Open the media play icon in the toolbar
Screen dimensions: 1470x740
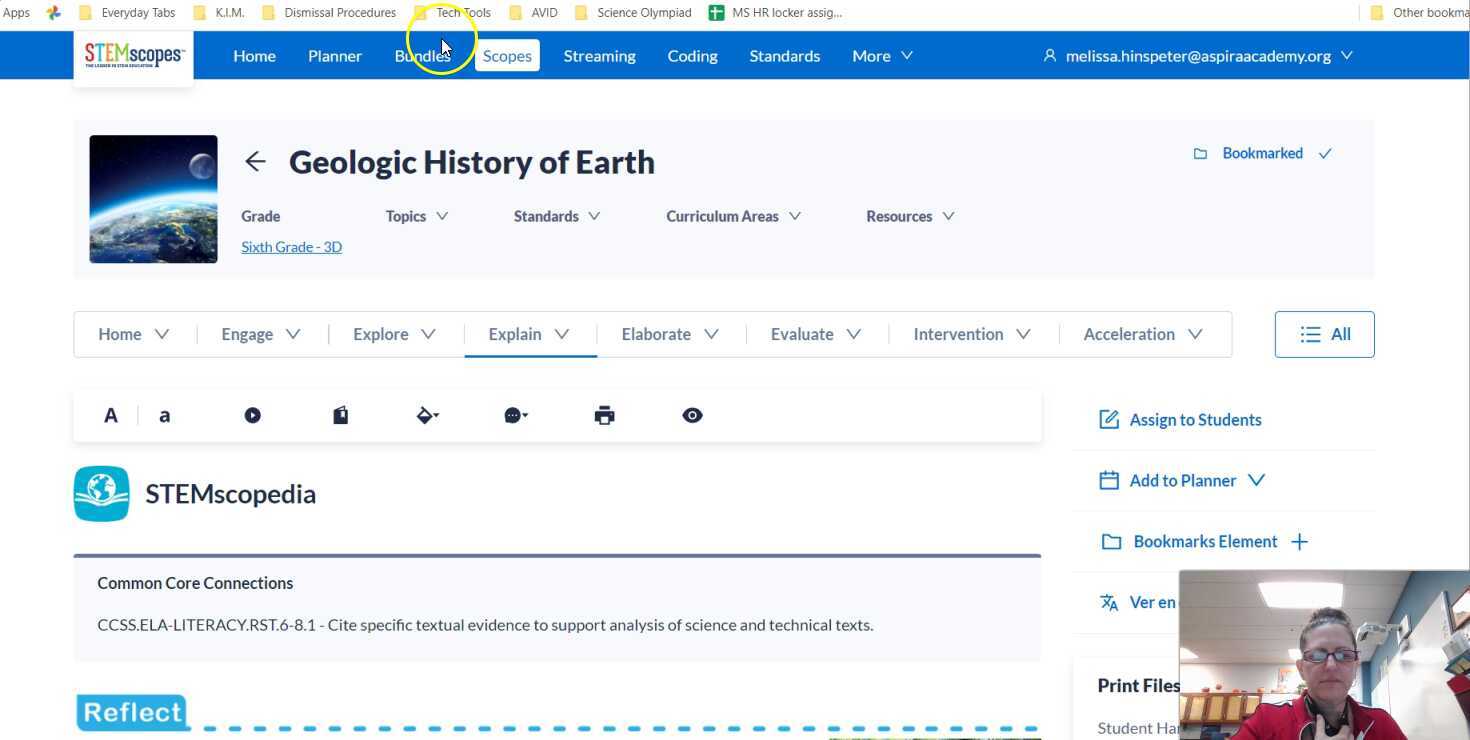[x=252, y=415]
